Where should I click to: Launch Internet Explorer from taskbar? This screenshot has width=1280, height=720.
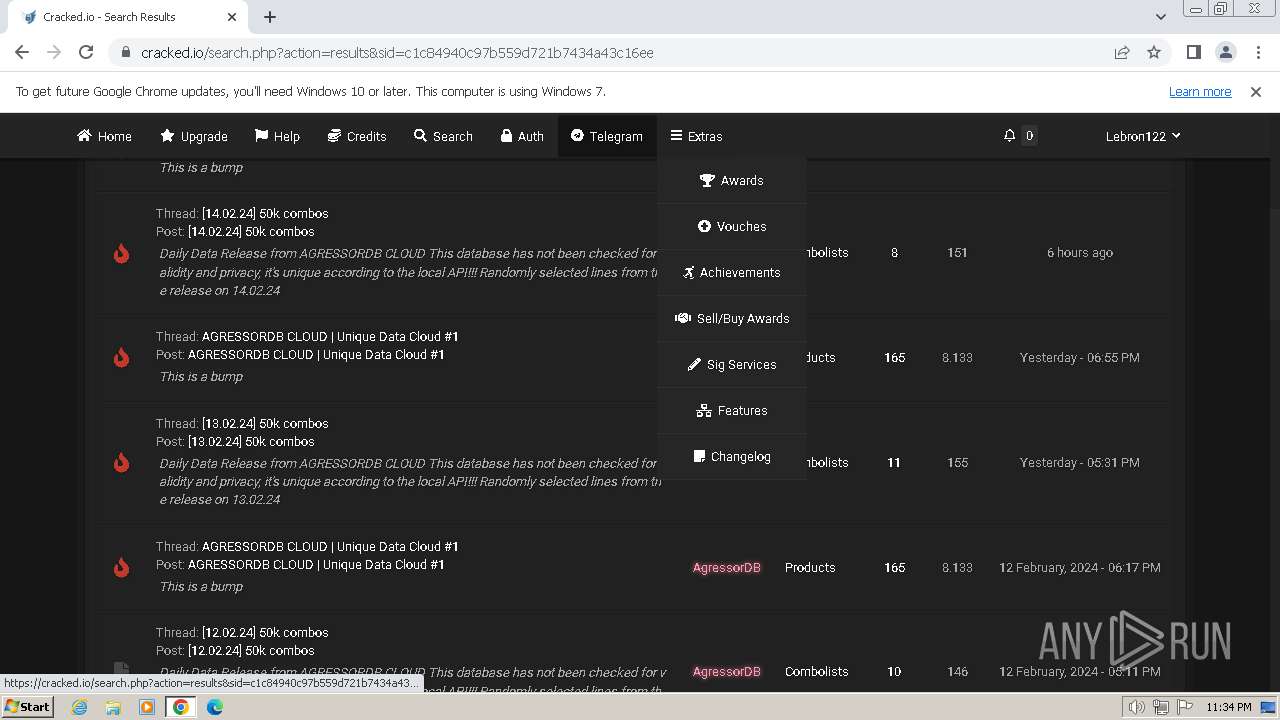(80, 706)
